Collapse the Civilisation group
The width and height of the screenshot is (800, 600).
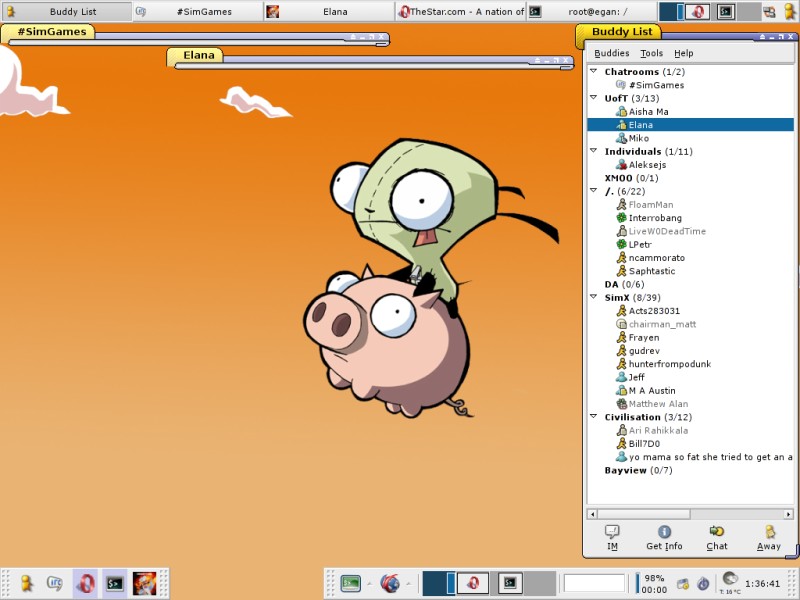tap(593, 417)
